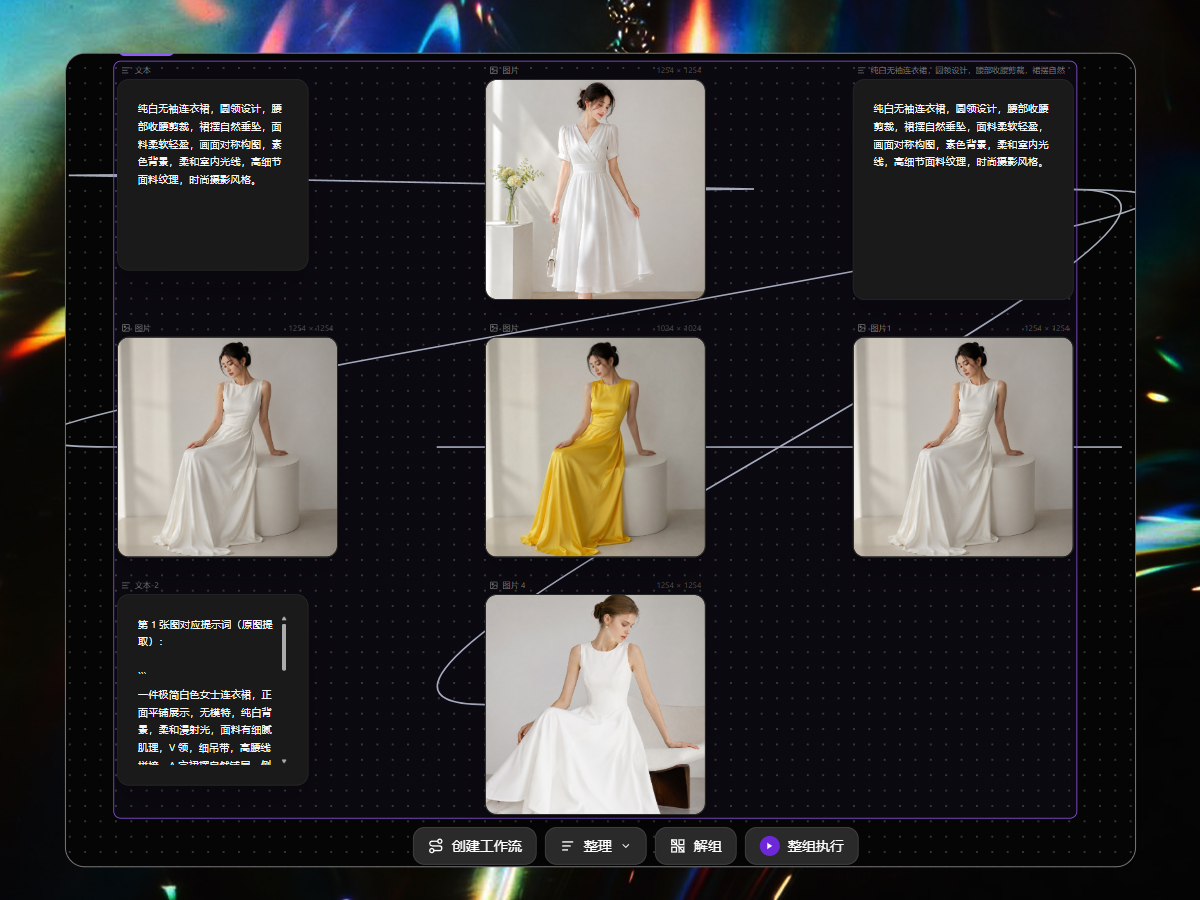Screen dimensions: 1200x900
Task: Select the seated white dress image below 文本 node
Action: coord(227,447)
